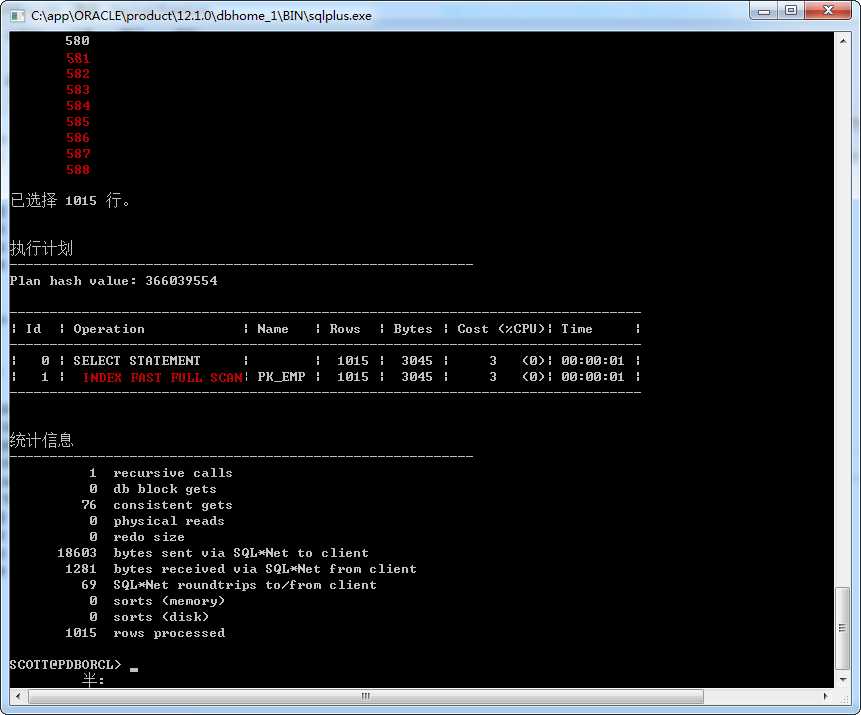Click the PK_EMP index name
The width and height of the screenshot is (861, 715).
click(x=281, y=377)
